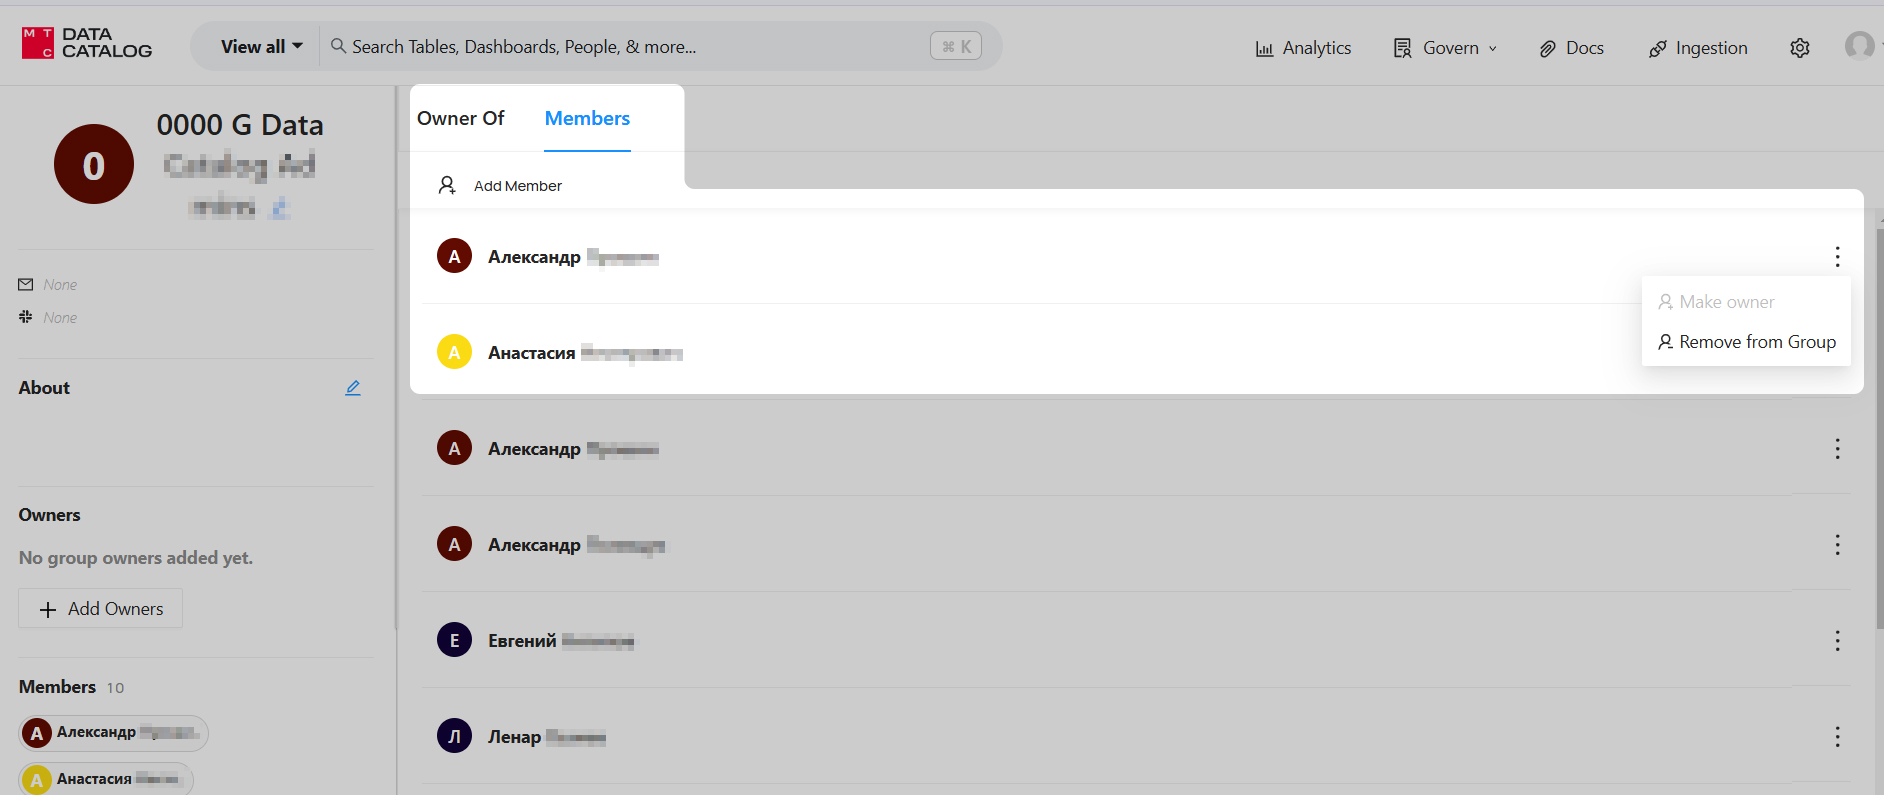This screenshot has height=795, width=1884.
Task: Open three-dot menu for Ленар row
Action: [1836, 737]
